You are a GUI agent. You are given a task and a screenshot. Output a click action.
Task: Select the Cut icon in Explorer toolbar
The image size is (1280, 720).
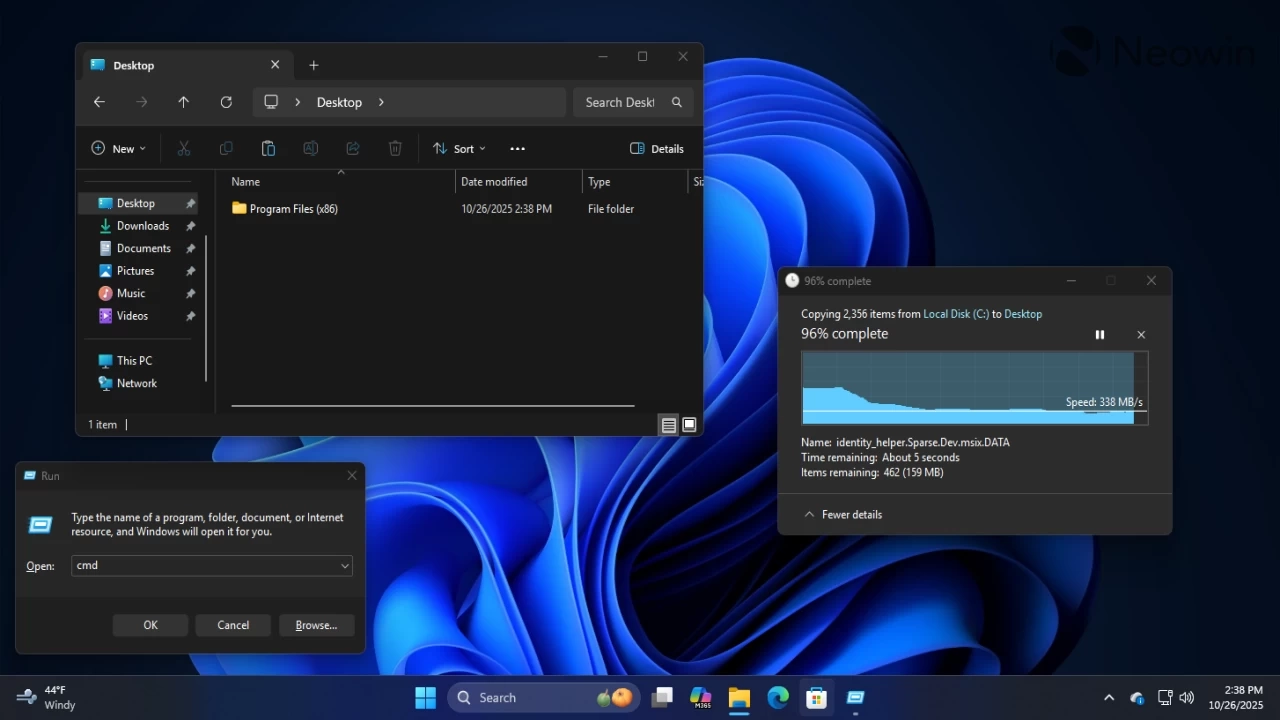point(184,148)
